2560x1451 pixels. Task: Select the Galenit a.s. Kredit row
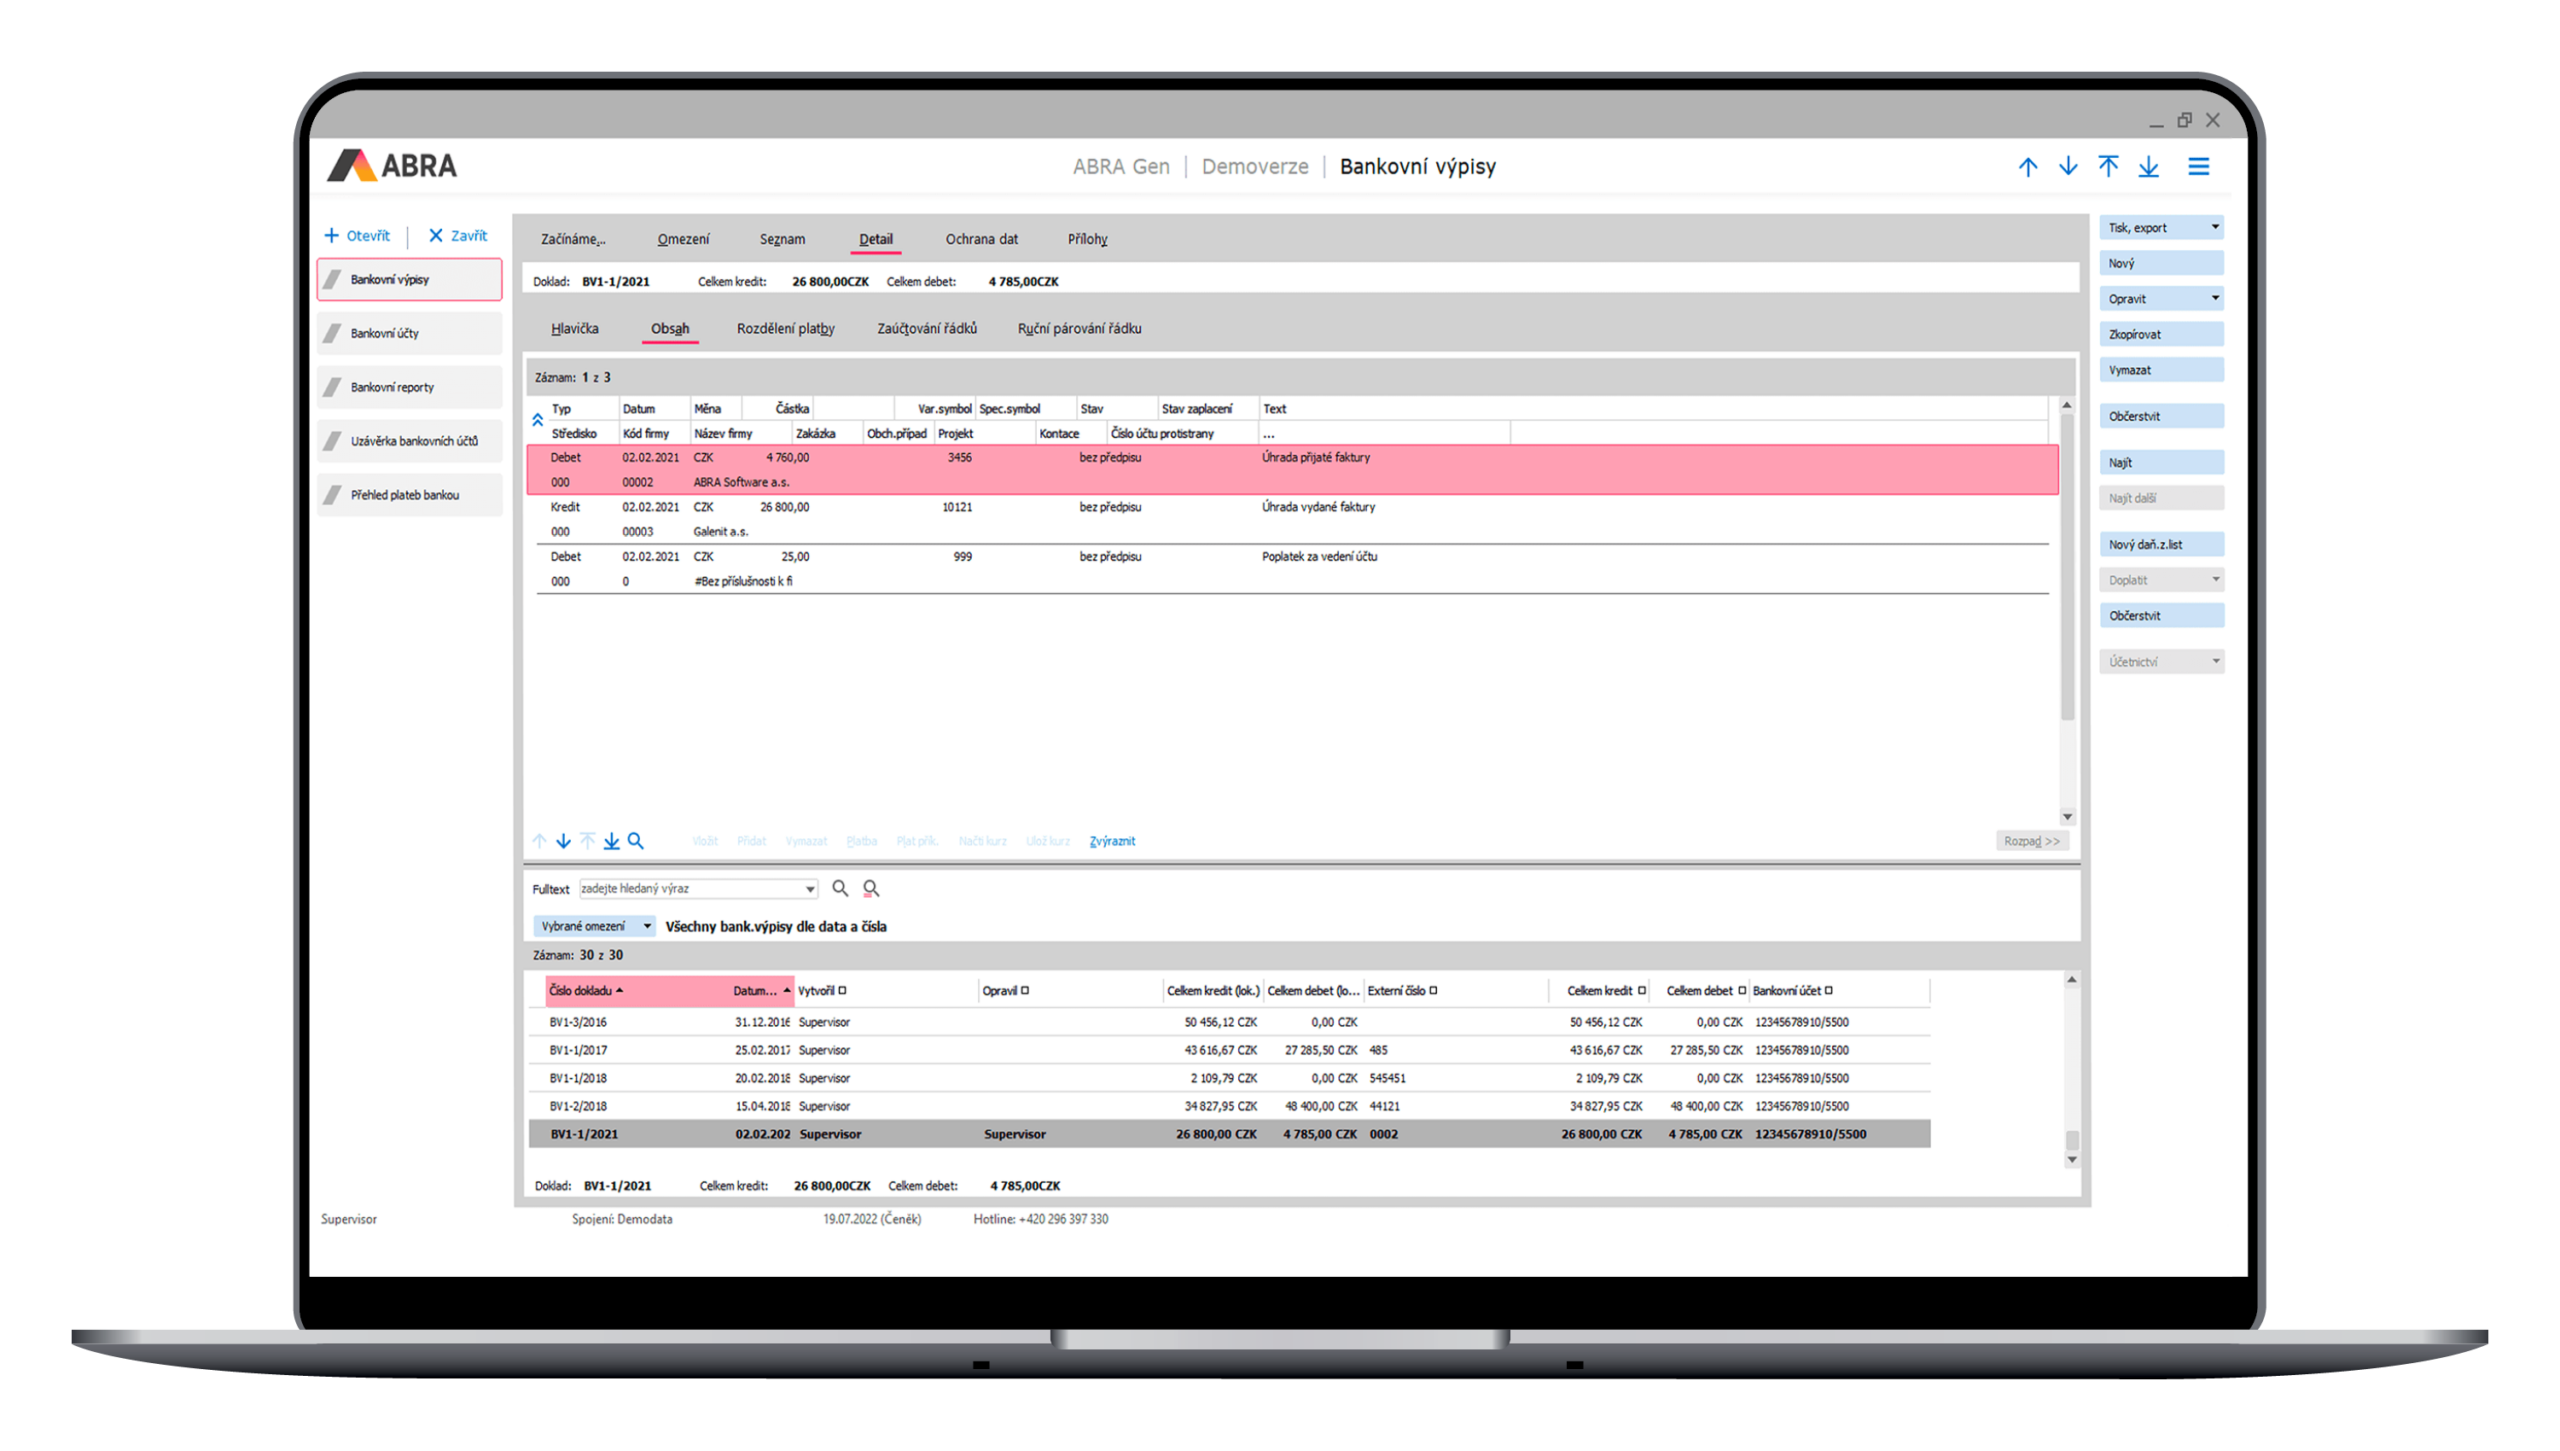click(x=1291, y=520)
